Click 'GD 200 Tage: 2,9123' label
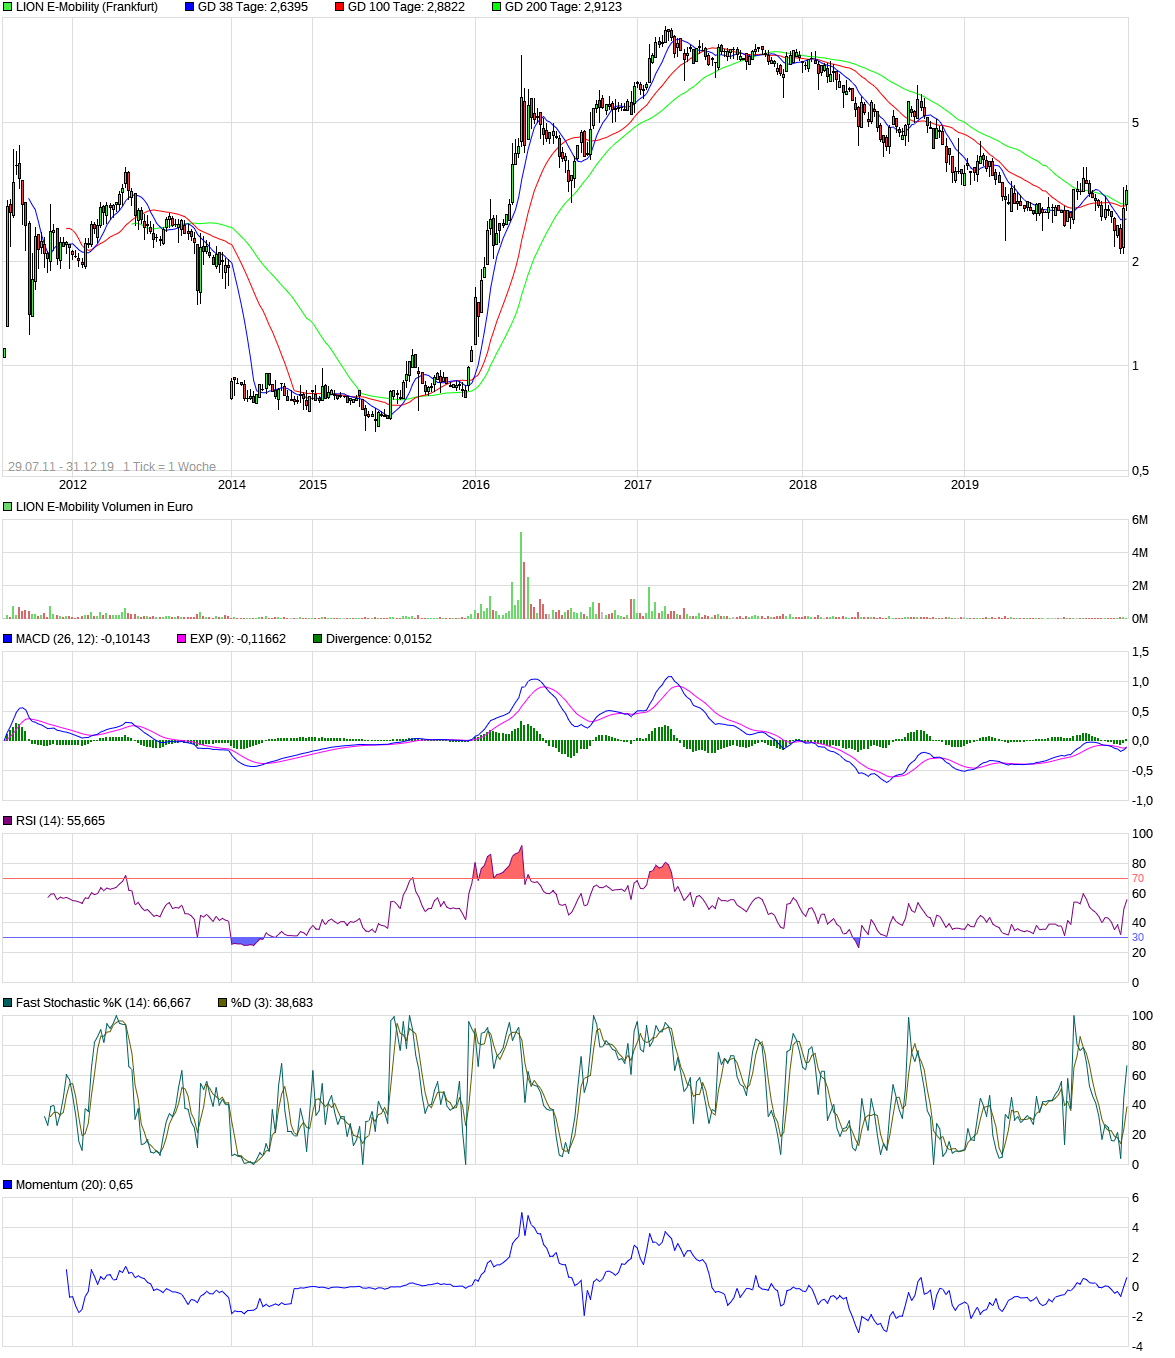The width and height of the screenshot is (1175, 1358). click(x=563, y=7)
